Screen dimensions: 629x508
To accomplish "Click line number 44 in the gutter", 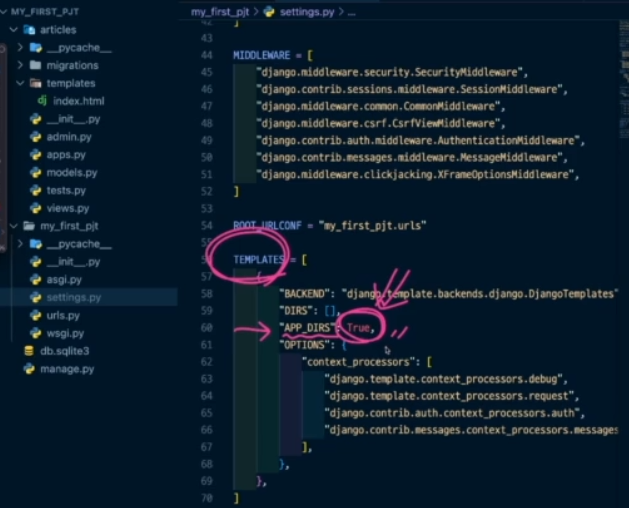I will point(207,55).
